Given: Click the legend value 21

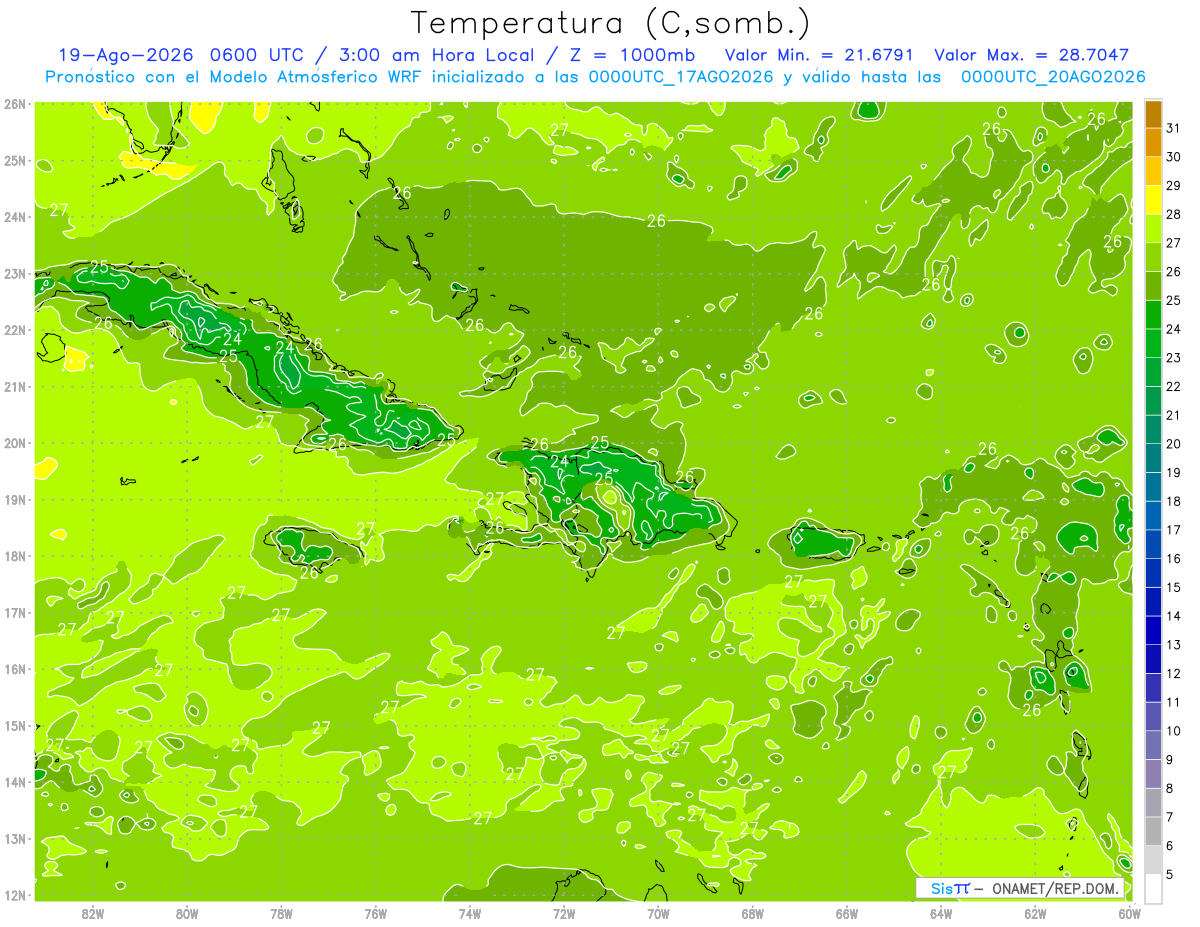Looking at the screenshot, I should (x=1174, y=415).
